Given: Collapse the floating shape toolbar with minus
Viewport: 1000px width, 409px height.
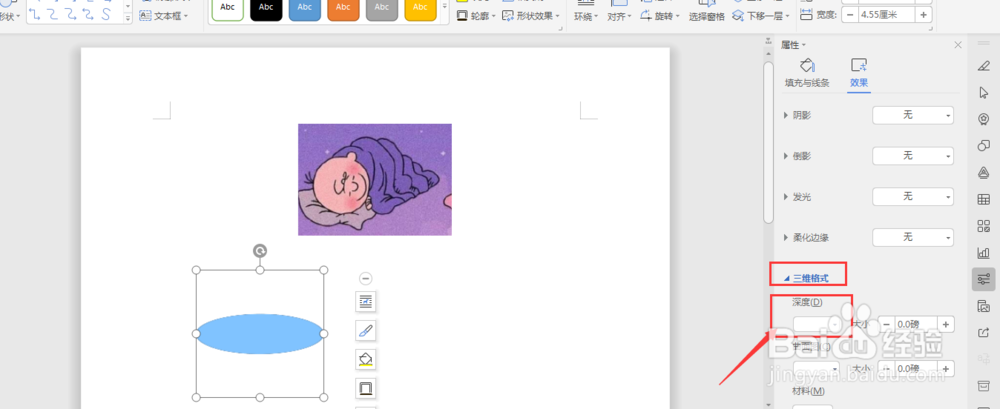Looking at the screenshot, I should coord(365,278).
